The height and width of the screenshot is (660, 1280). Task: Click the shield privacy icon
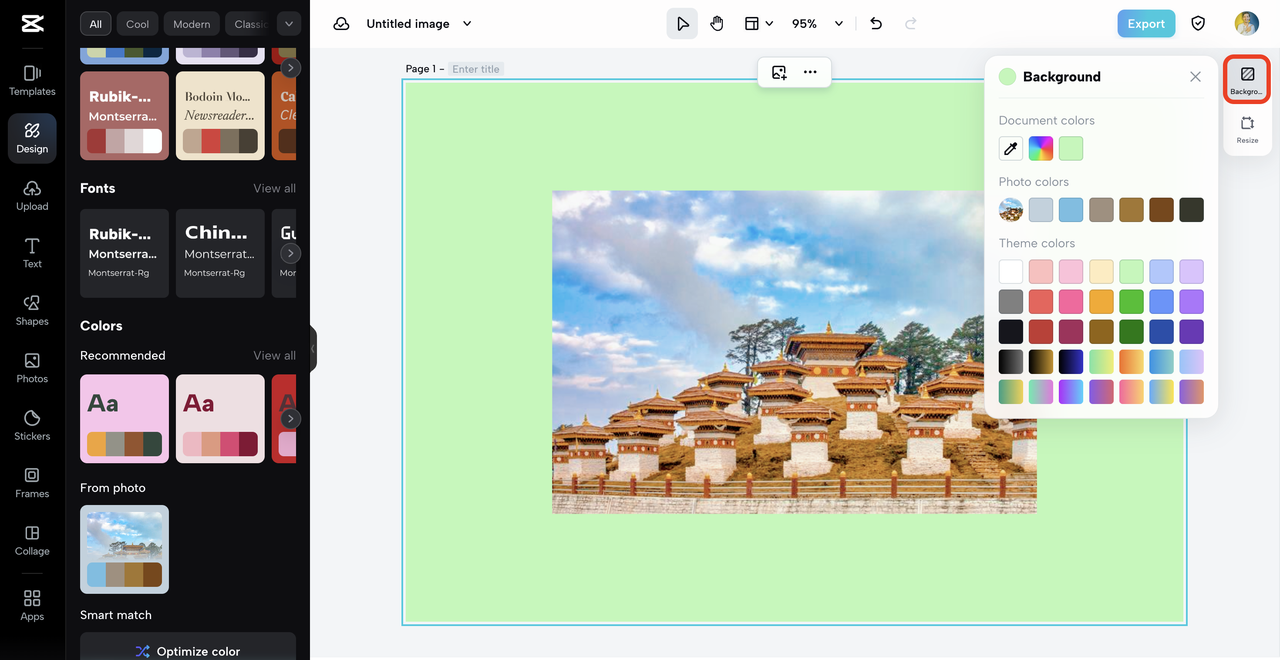point(1198,24)
